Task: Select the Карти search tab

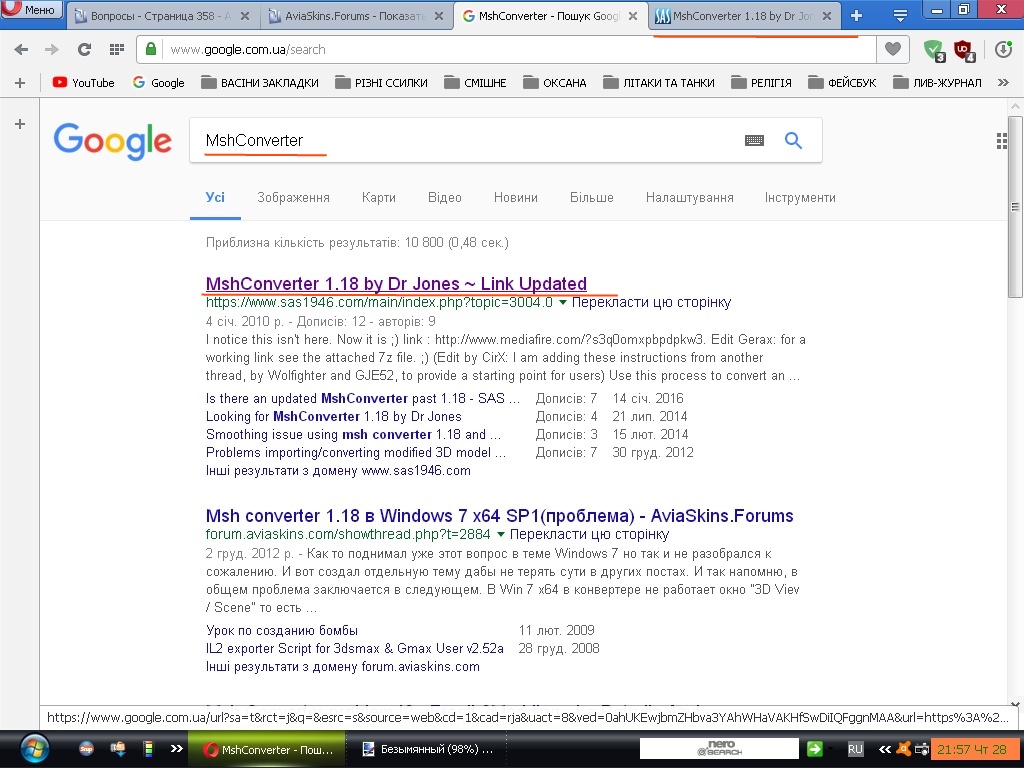Action: pyautogui.click(x=379, y=197)
